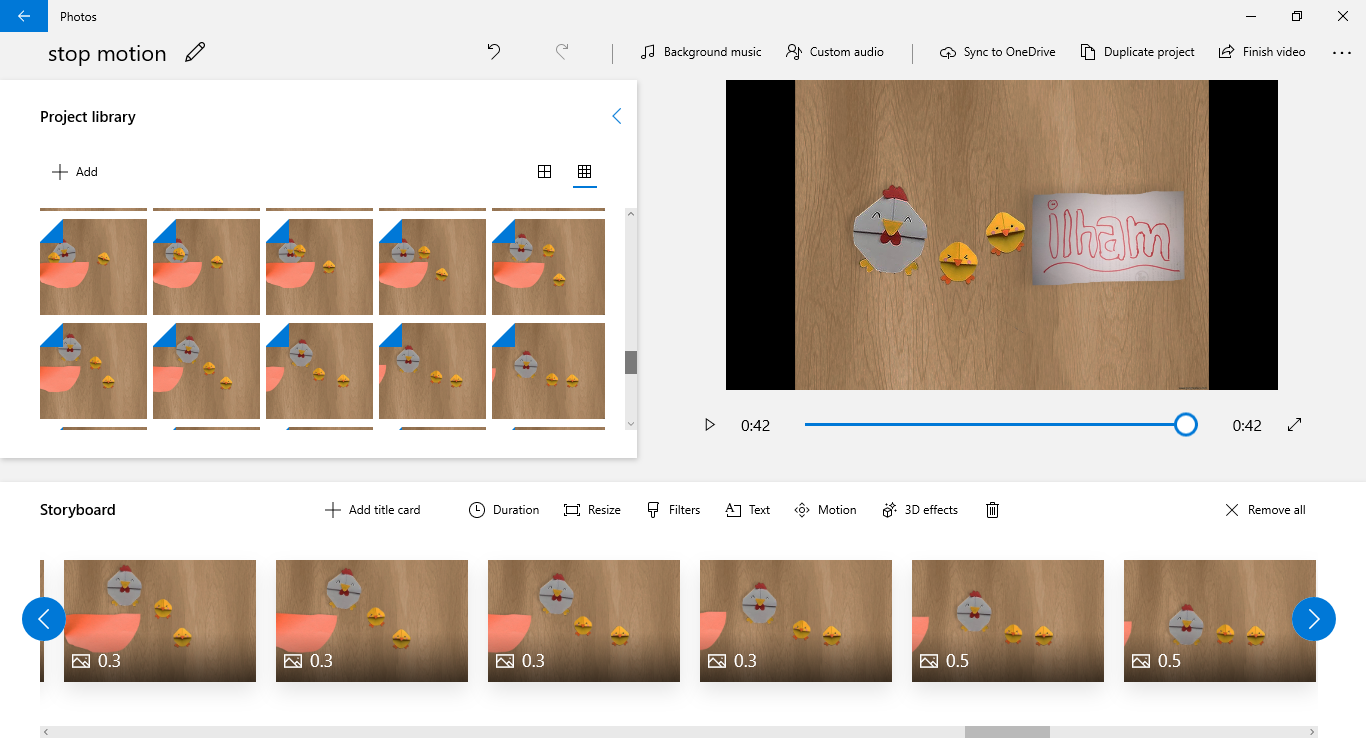Screen dimensions: 1366x738
Task: Select last library thumbnail in top row
Action: coord(548,267)
